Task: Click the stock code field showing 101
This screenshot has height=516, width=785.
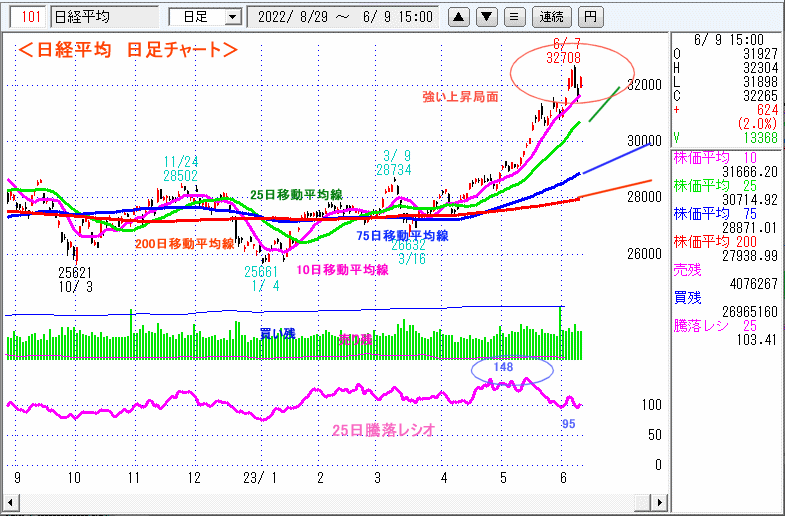Action: click(30, 17)
